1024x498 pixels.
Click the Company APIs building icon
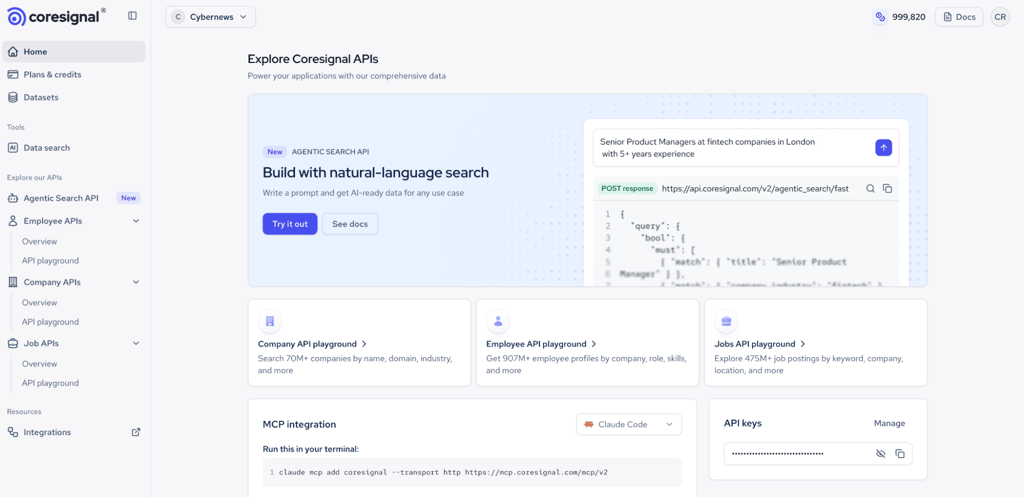[12, 282]
